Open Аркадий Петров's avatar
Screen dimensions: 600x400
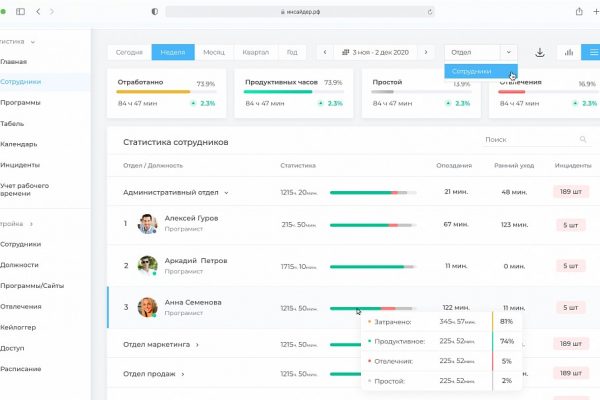147,266
